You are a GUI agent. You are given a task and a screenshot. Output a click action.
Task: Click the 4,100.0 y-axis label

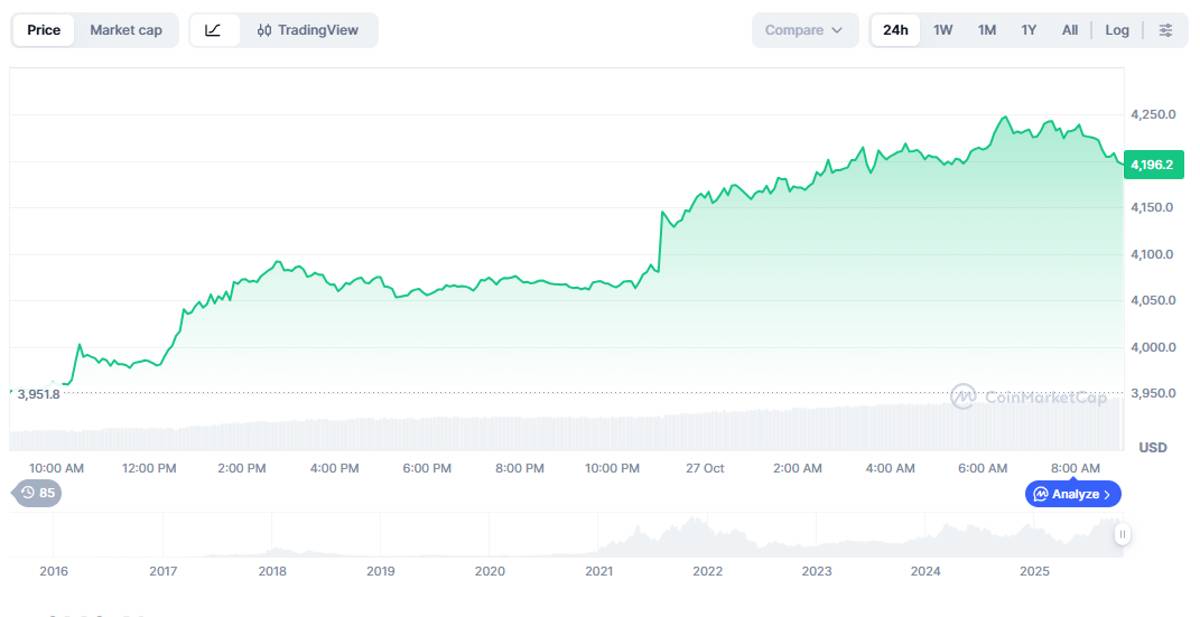(1154, 254)
